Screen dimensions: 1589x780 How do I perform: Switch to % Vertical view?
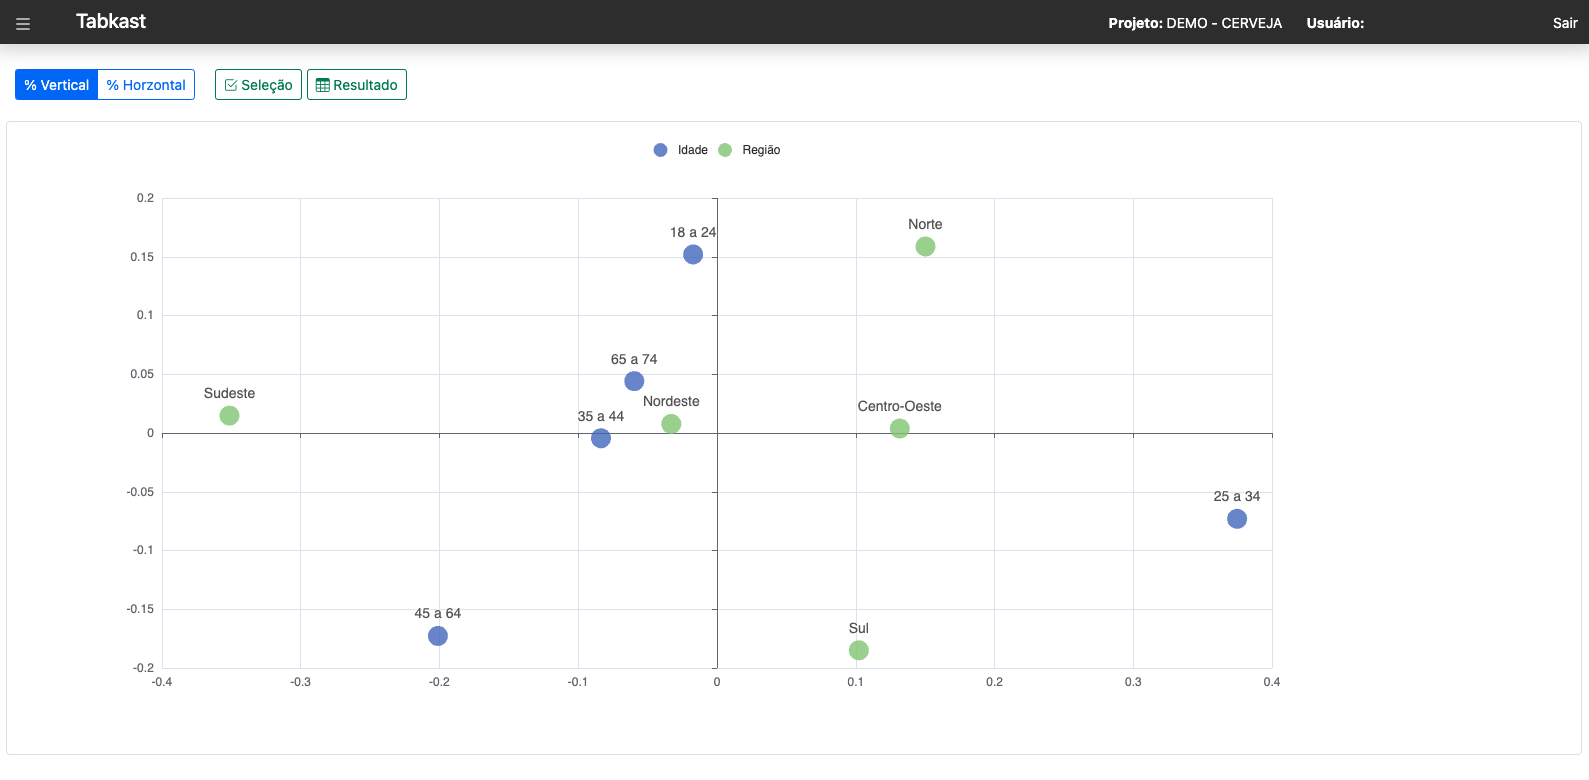coord(57,85)
